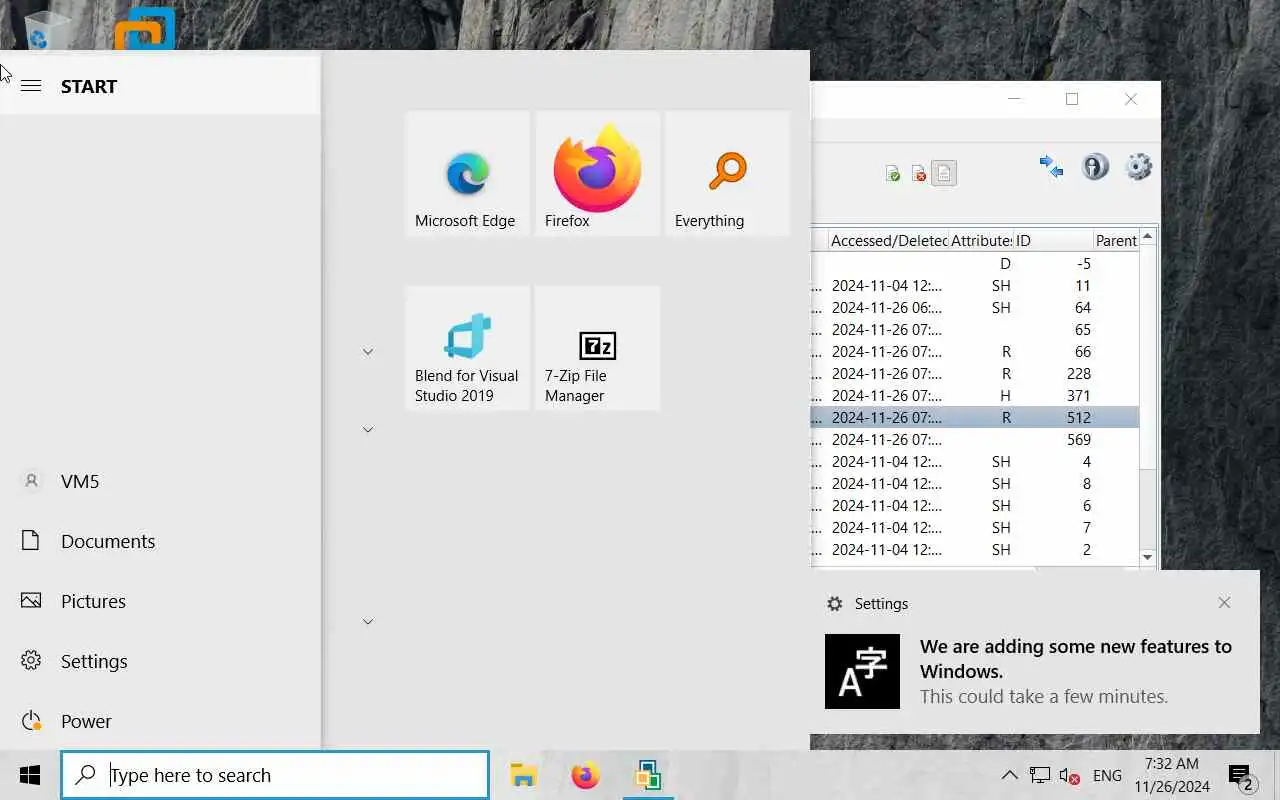
Task: Click the muted volume tray icon
Action: (x=1069, y=775)
